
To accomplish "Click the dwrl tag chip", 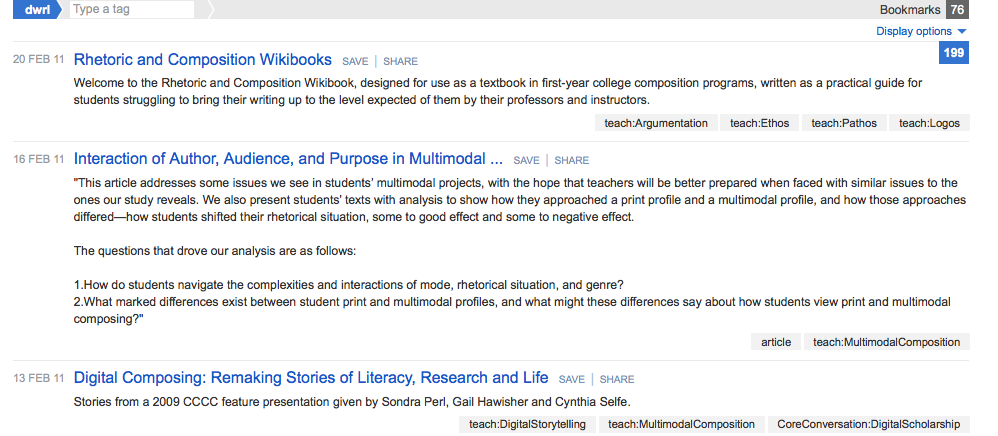I will tap(36, 10).
